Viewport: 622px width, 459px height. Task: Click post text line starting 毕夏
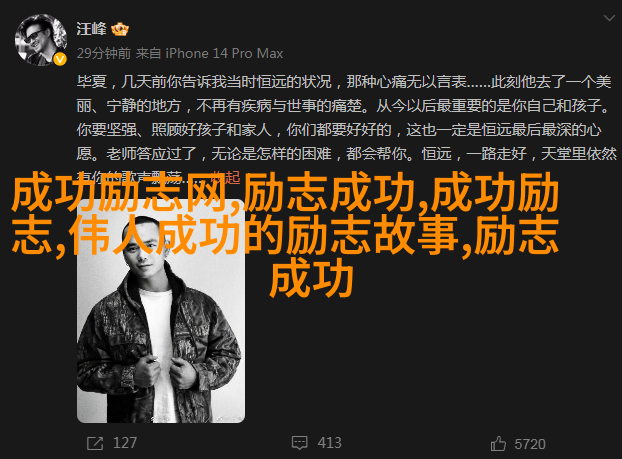[344, 82]
